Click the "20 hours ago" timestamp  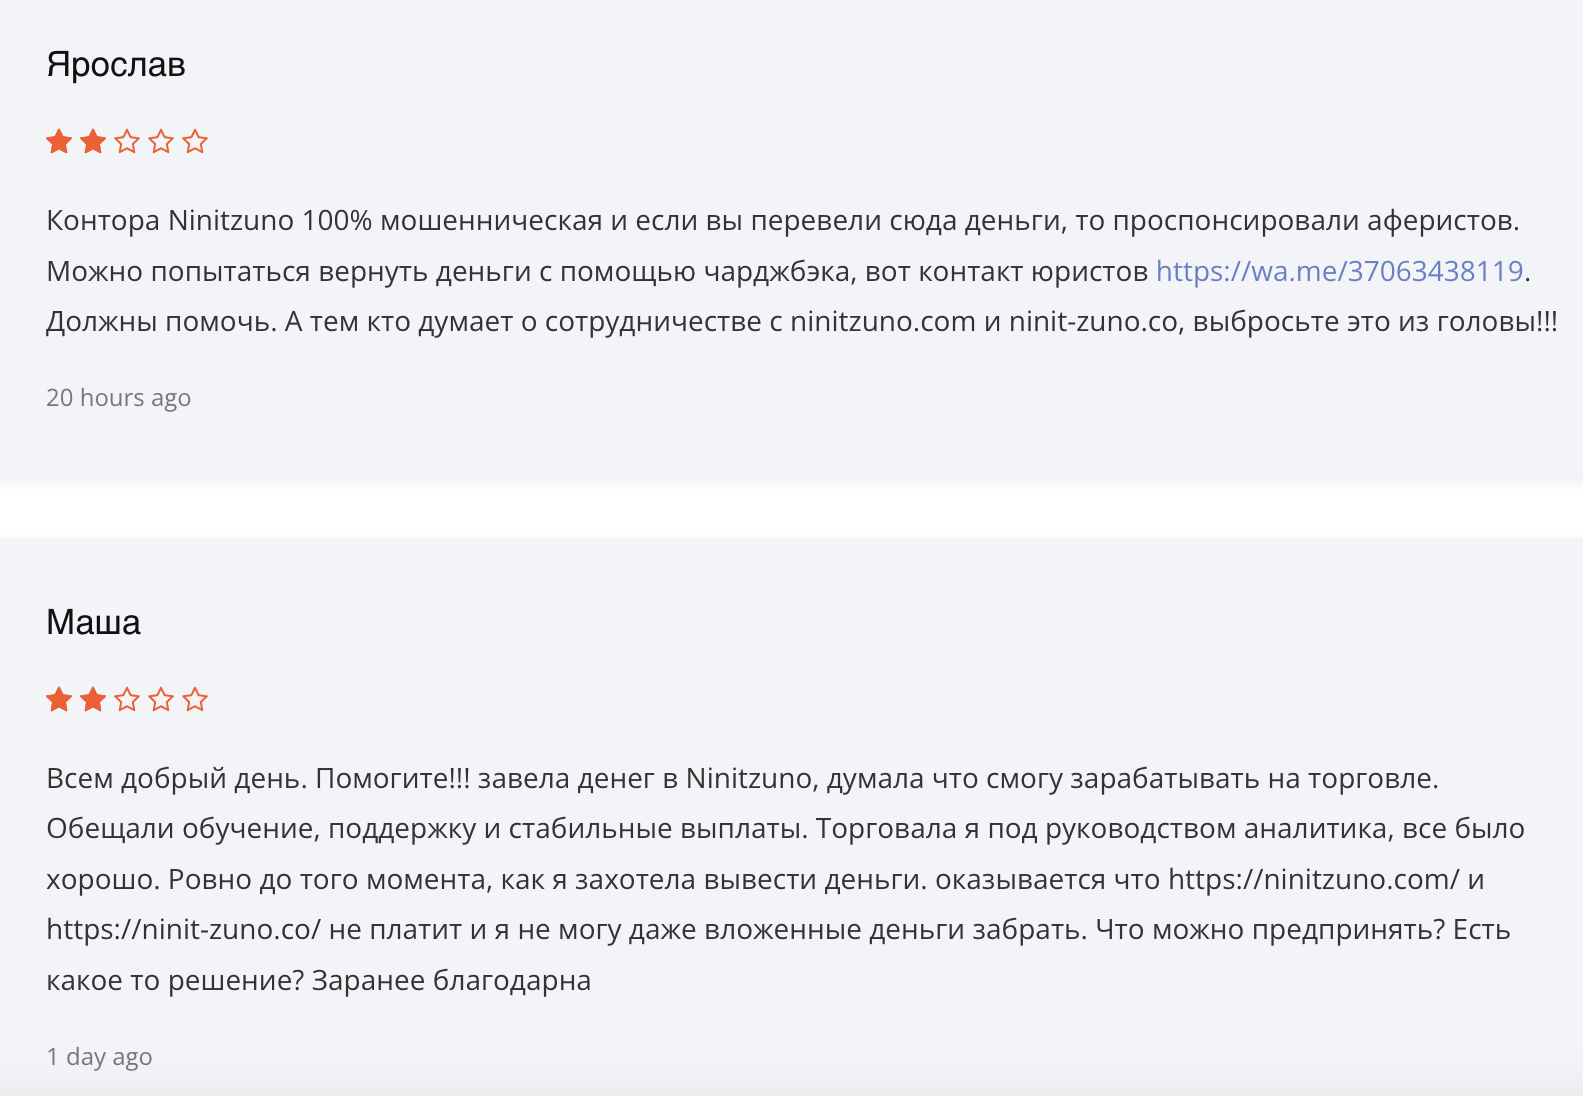[118, 398]
